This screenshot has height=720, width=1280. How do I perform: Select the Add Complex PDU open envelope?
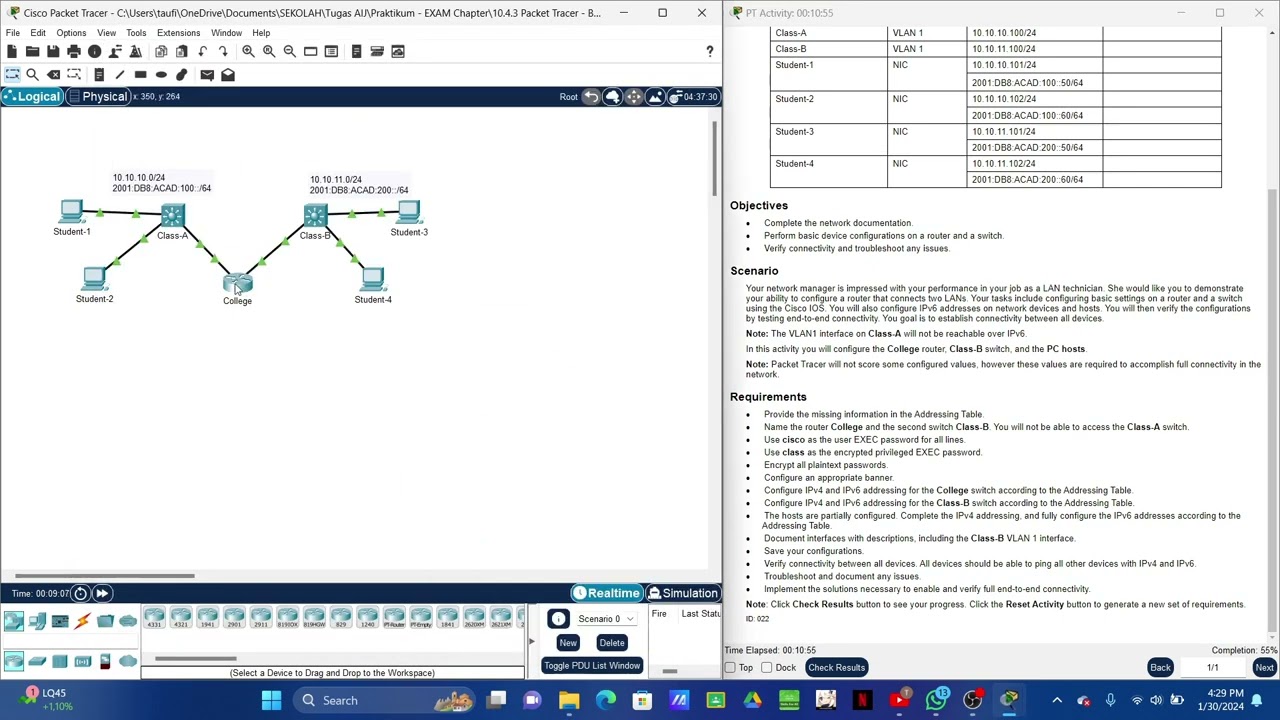pyautogui.click(x=228, y=75)
